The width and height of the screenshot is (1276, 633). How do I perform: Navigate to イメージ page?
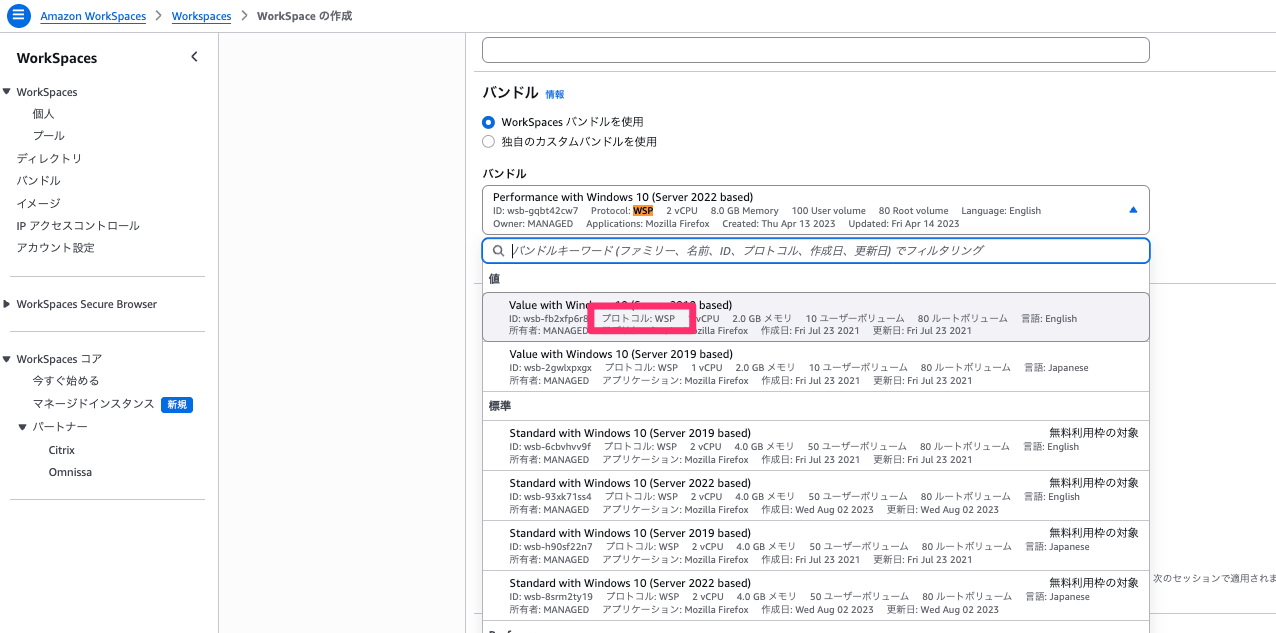(x=38, y=203)
